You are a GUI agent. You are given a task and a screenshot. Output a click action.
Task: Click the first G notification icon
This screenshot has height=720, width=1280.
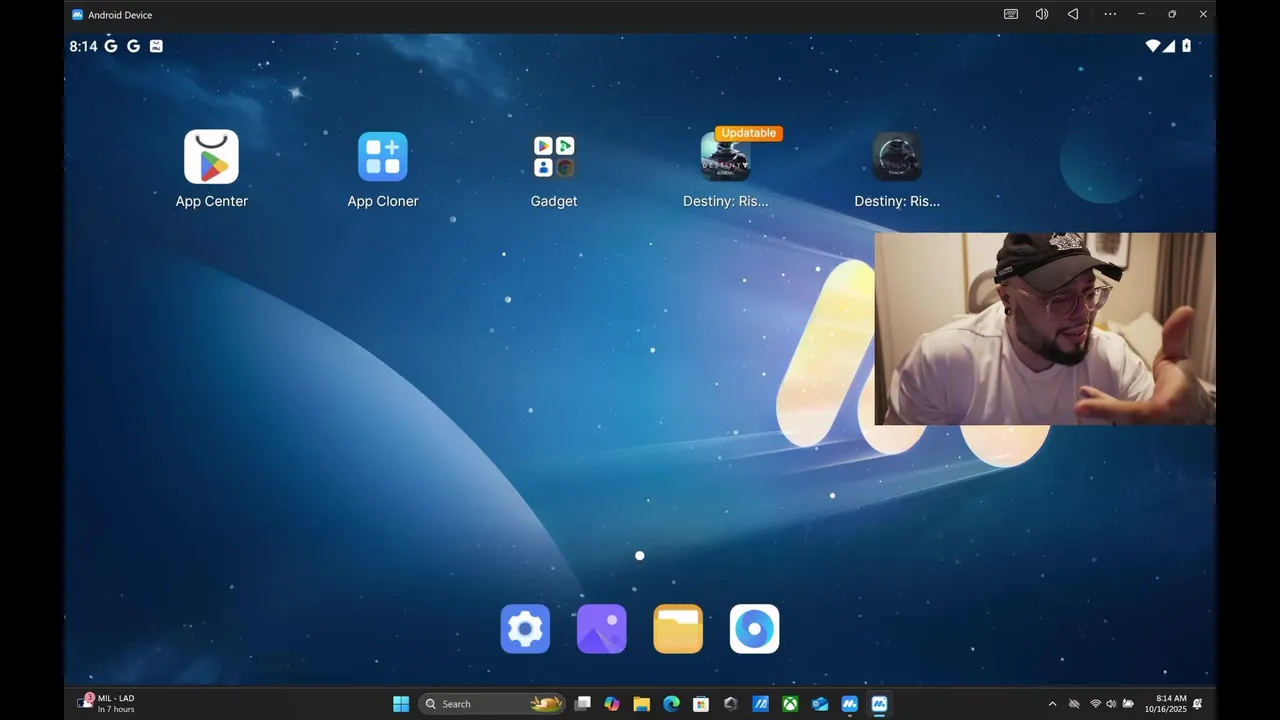point(111,46)
